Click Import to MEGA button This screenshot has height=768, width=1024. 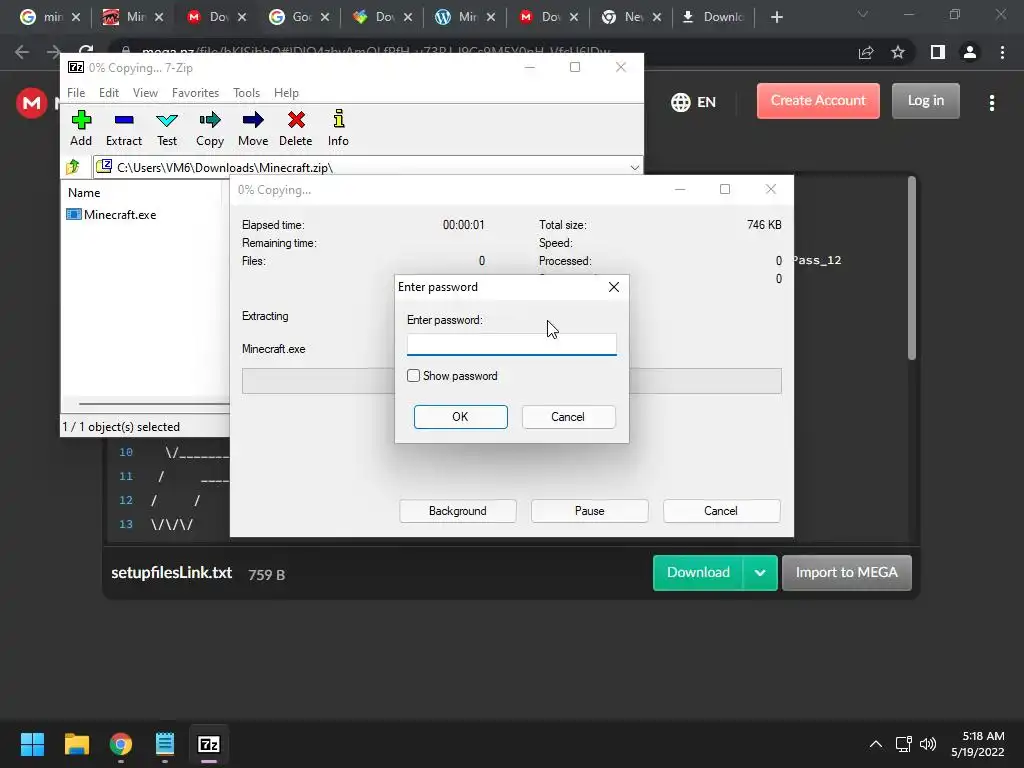[846, 572]
